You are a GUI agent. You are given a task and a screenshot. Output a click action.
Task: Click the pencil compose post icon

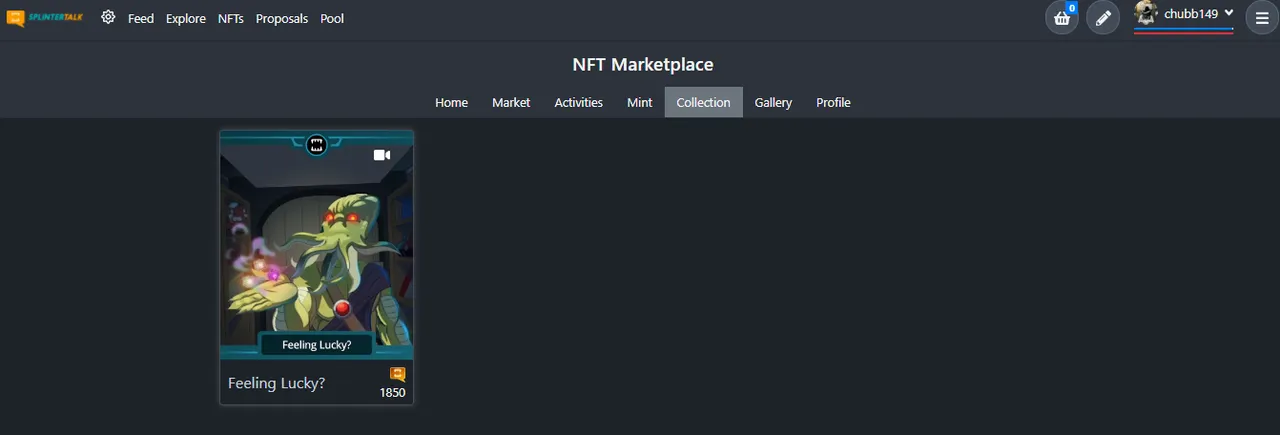pyautogui.click(x=1103, y=18)
